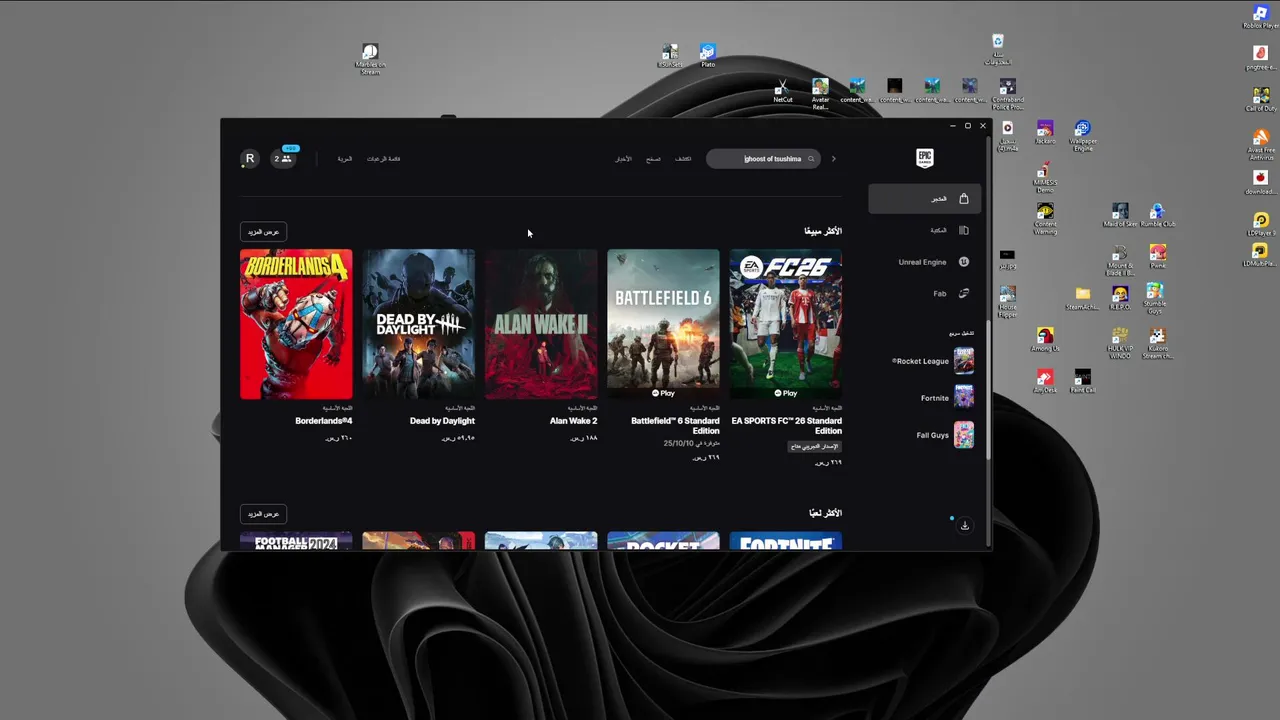Select the AnyDesk desktop shortcut
Screen dimensions: 1280x720
[x=1045, y=381]
